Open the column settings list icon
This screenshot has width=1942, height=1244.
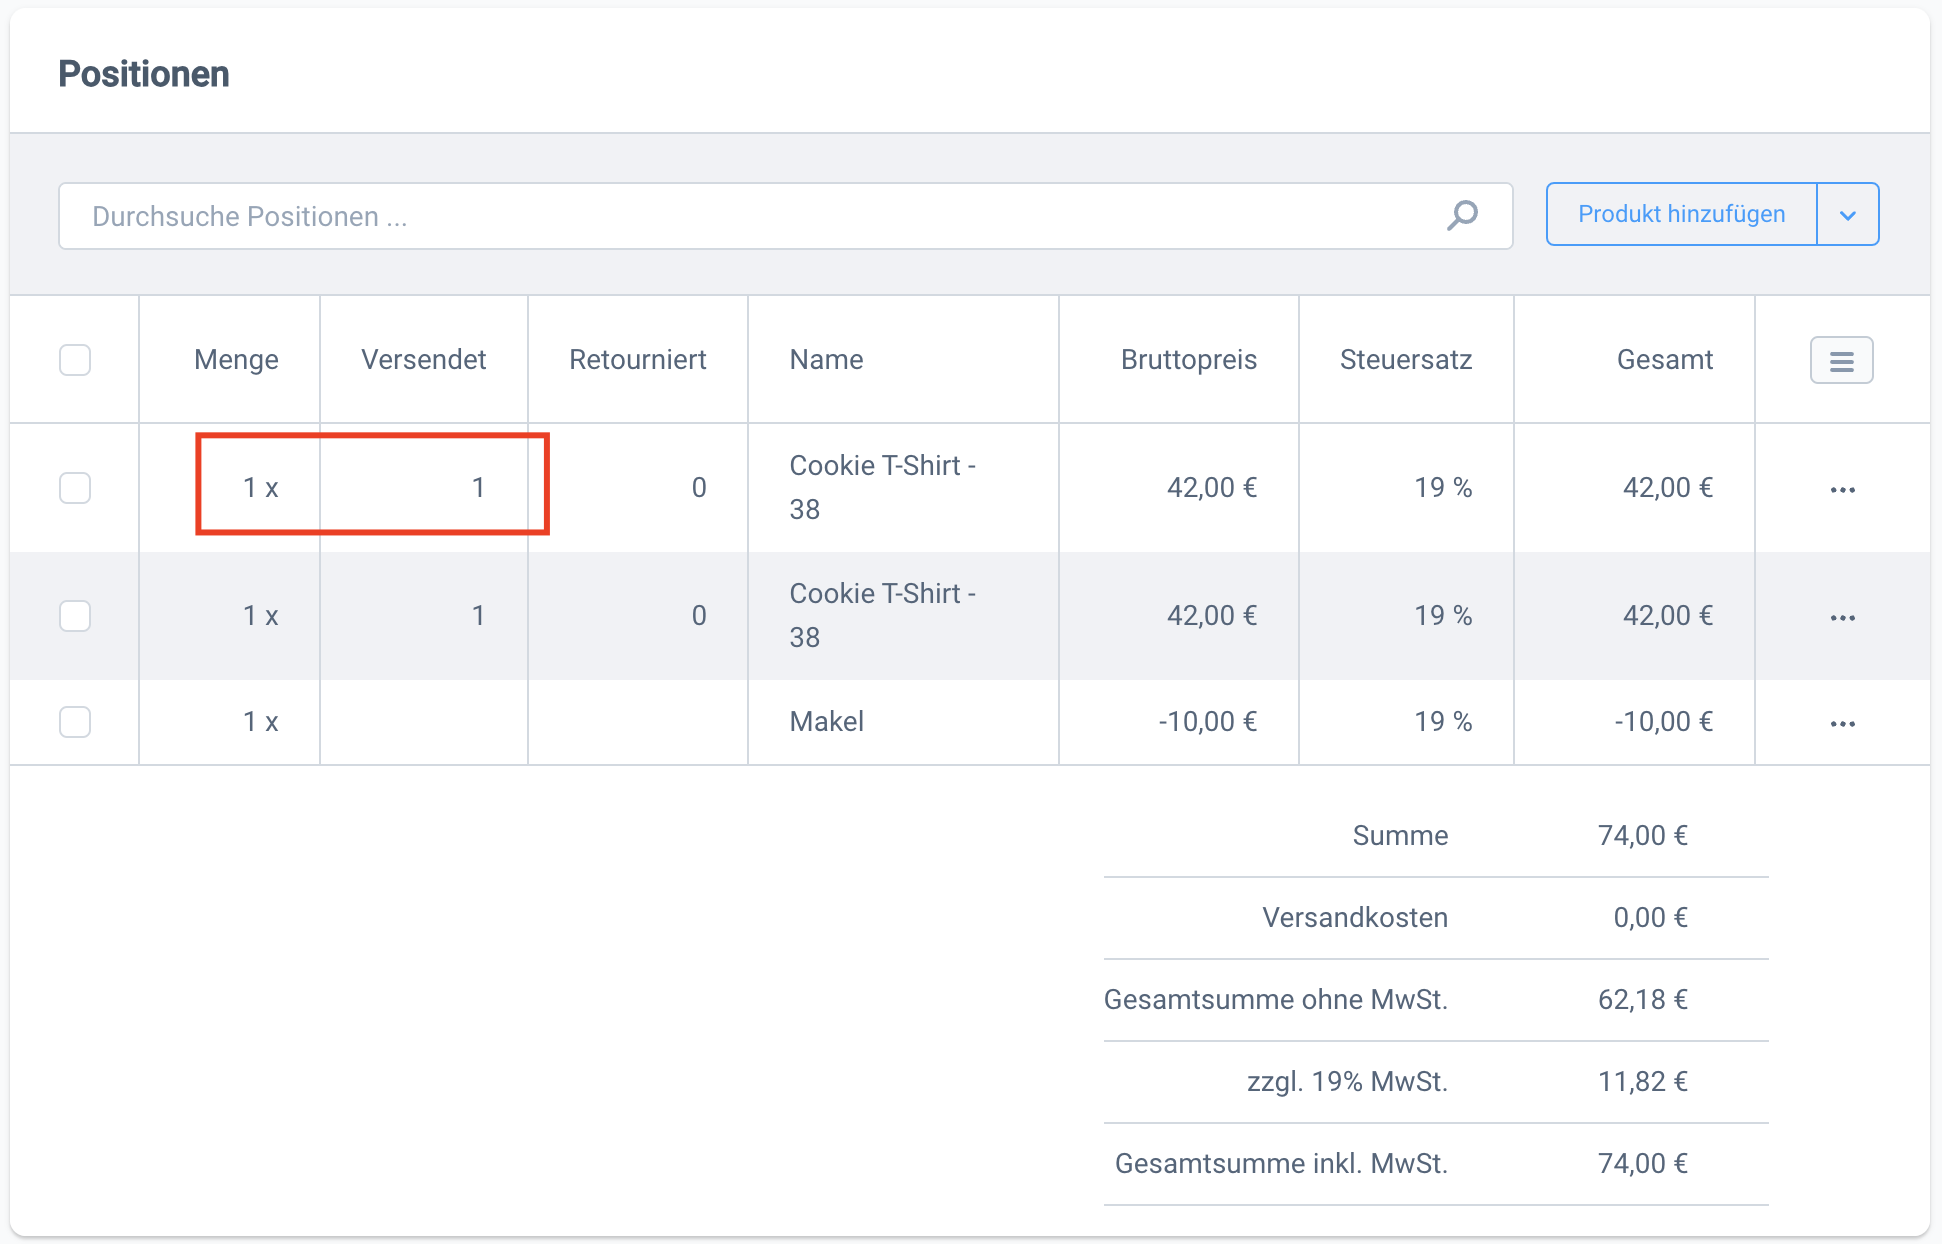[1841, 360]
